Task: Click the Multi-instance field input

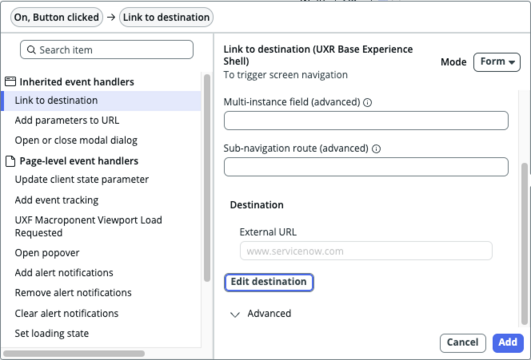Action: (x=366, y=120)
